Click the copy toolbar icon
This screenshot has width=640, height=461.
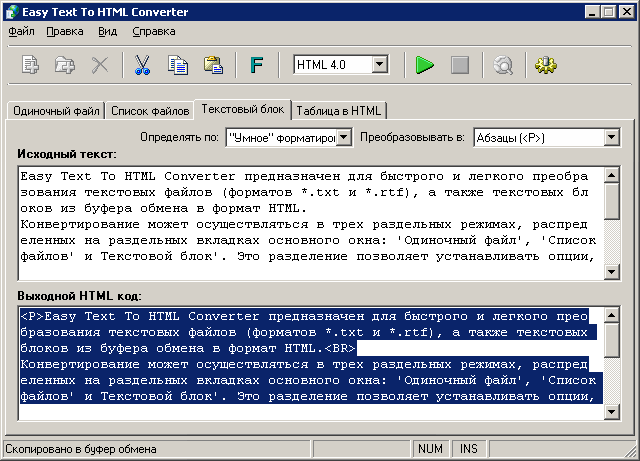(178, 65)
